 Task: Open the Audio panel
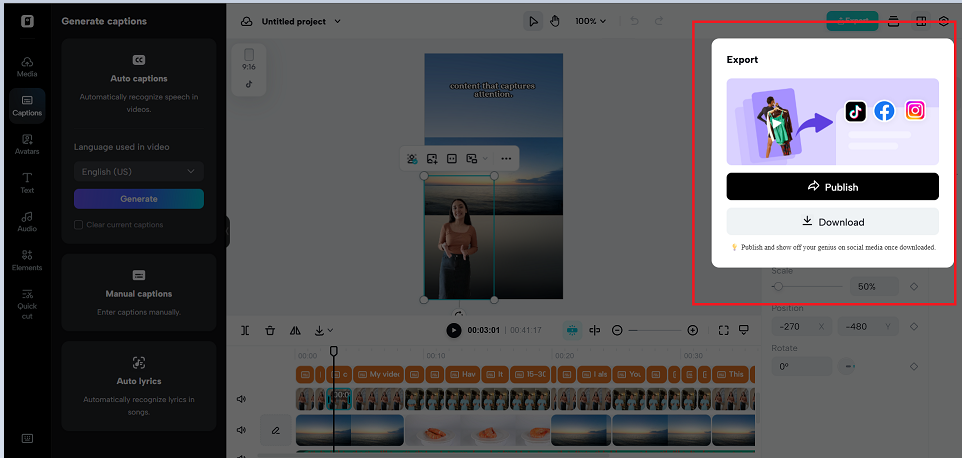27,221
